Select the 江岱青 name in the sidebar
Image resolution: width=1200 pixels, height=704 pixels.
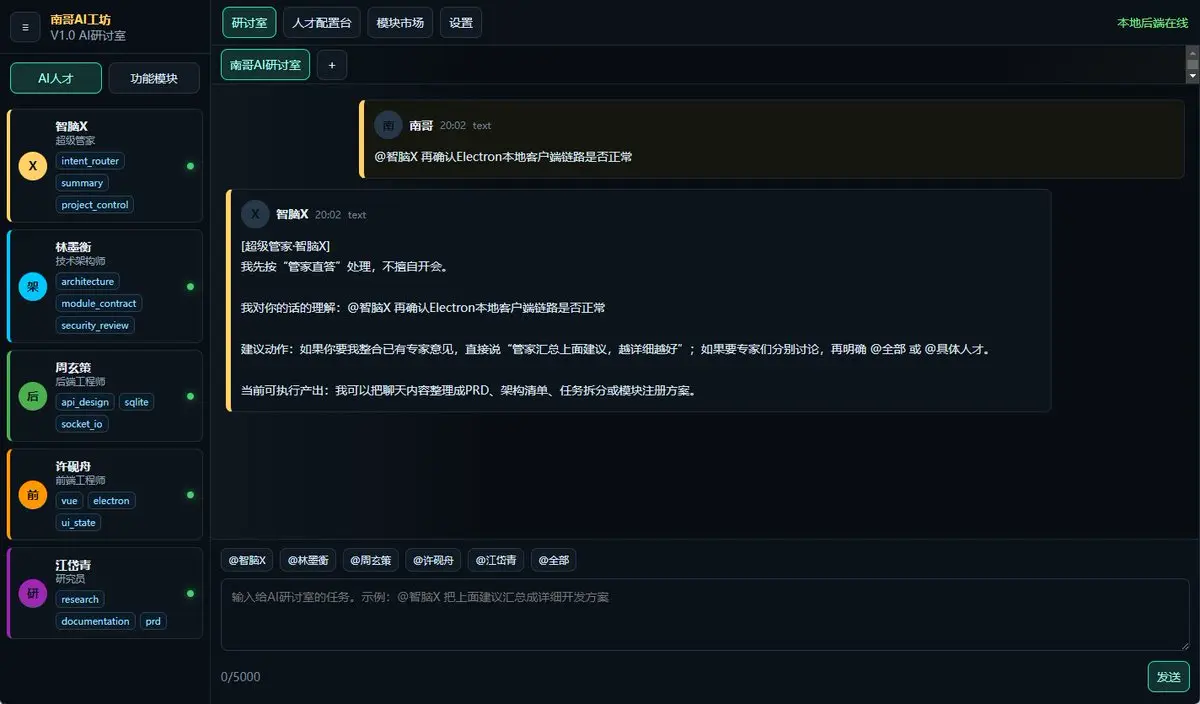[74, 565]
